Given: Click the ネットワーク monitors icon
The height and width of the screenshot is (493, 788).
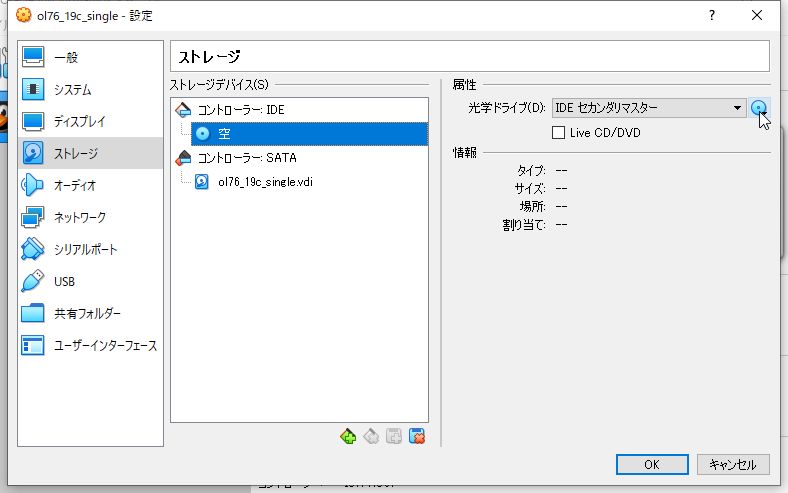Looking at the screenshot, I should tap(33, 218).
